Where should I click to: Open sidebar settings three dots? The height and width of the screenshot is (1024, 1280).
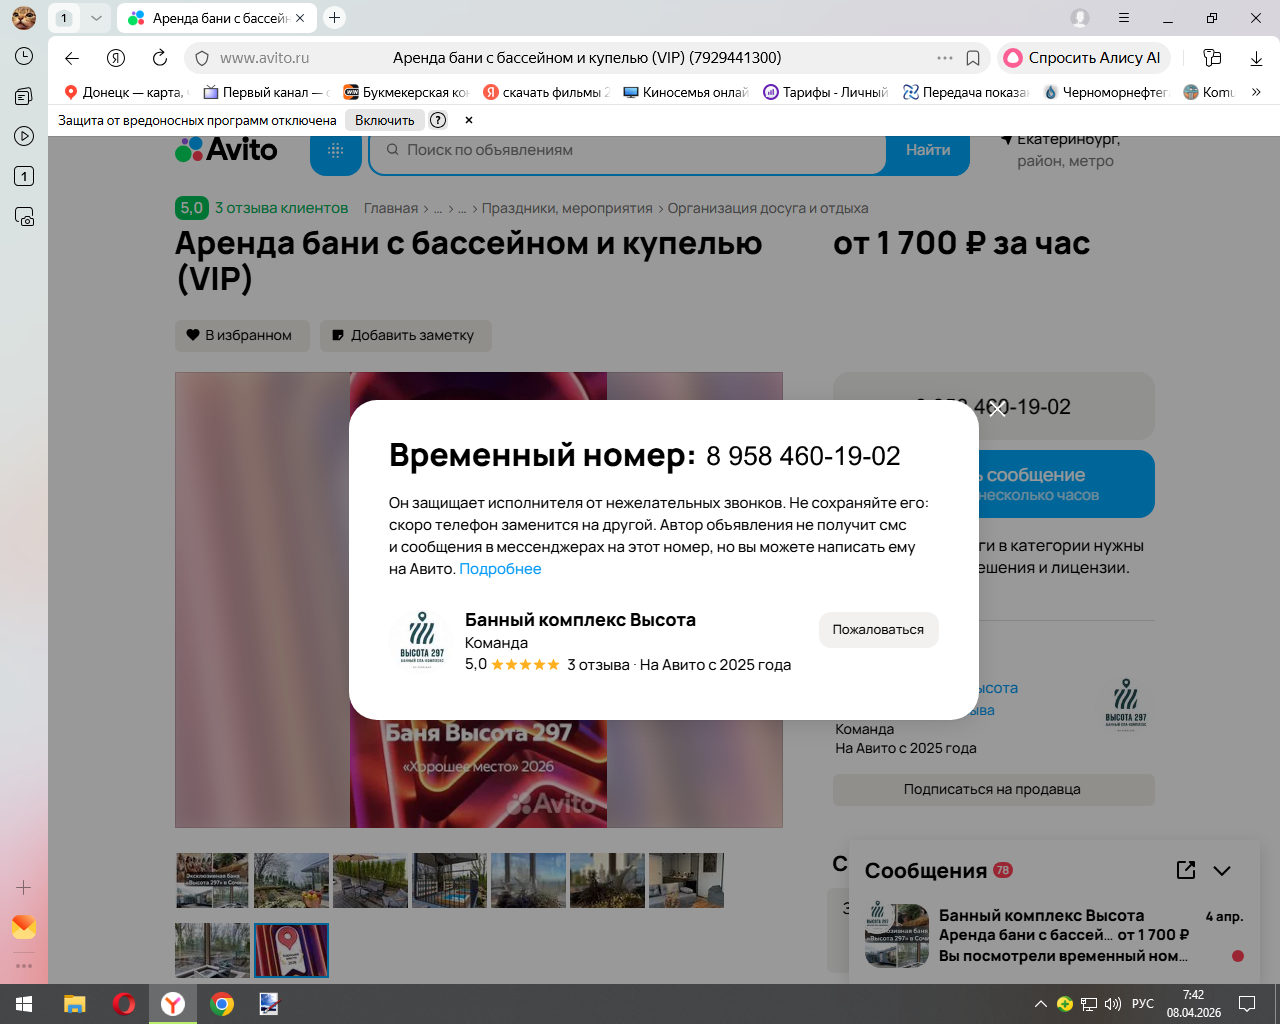coord(24,966)
